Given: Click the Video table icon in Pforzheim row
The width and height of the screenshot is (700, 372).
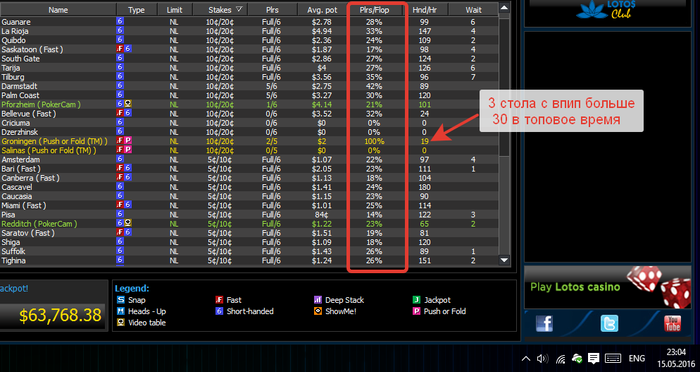Looking at the screenshot, I should (x=128, y=104).
